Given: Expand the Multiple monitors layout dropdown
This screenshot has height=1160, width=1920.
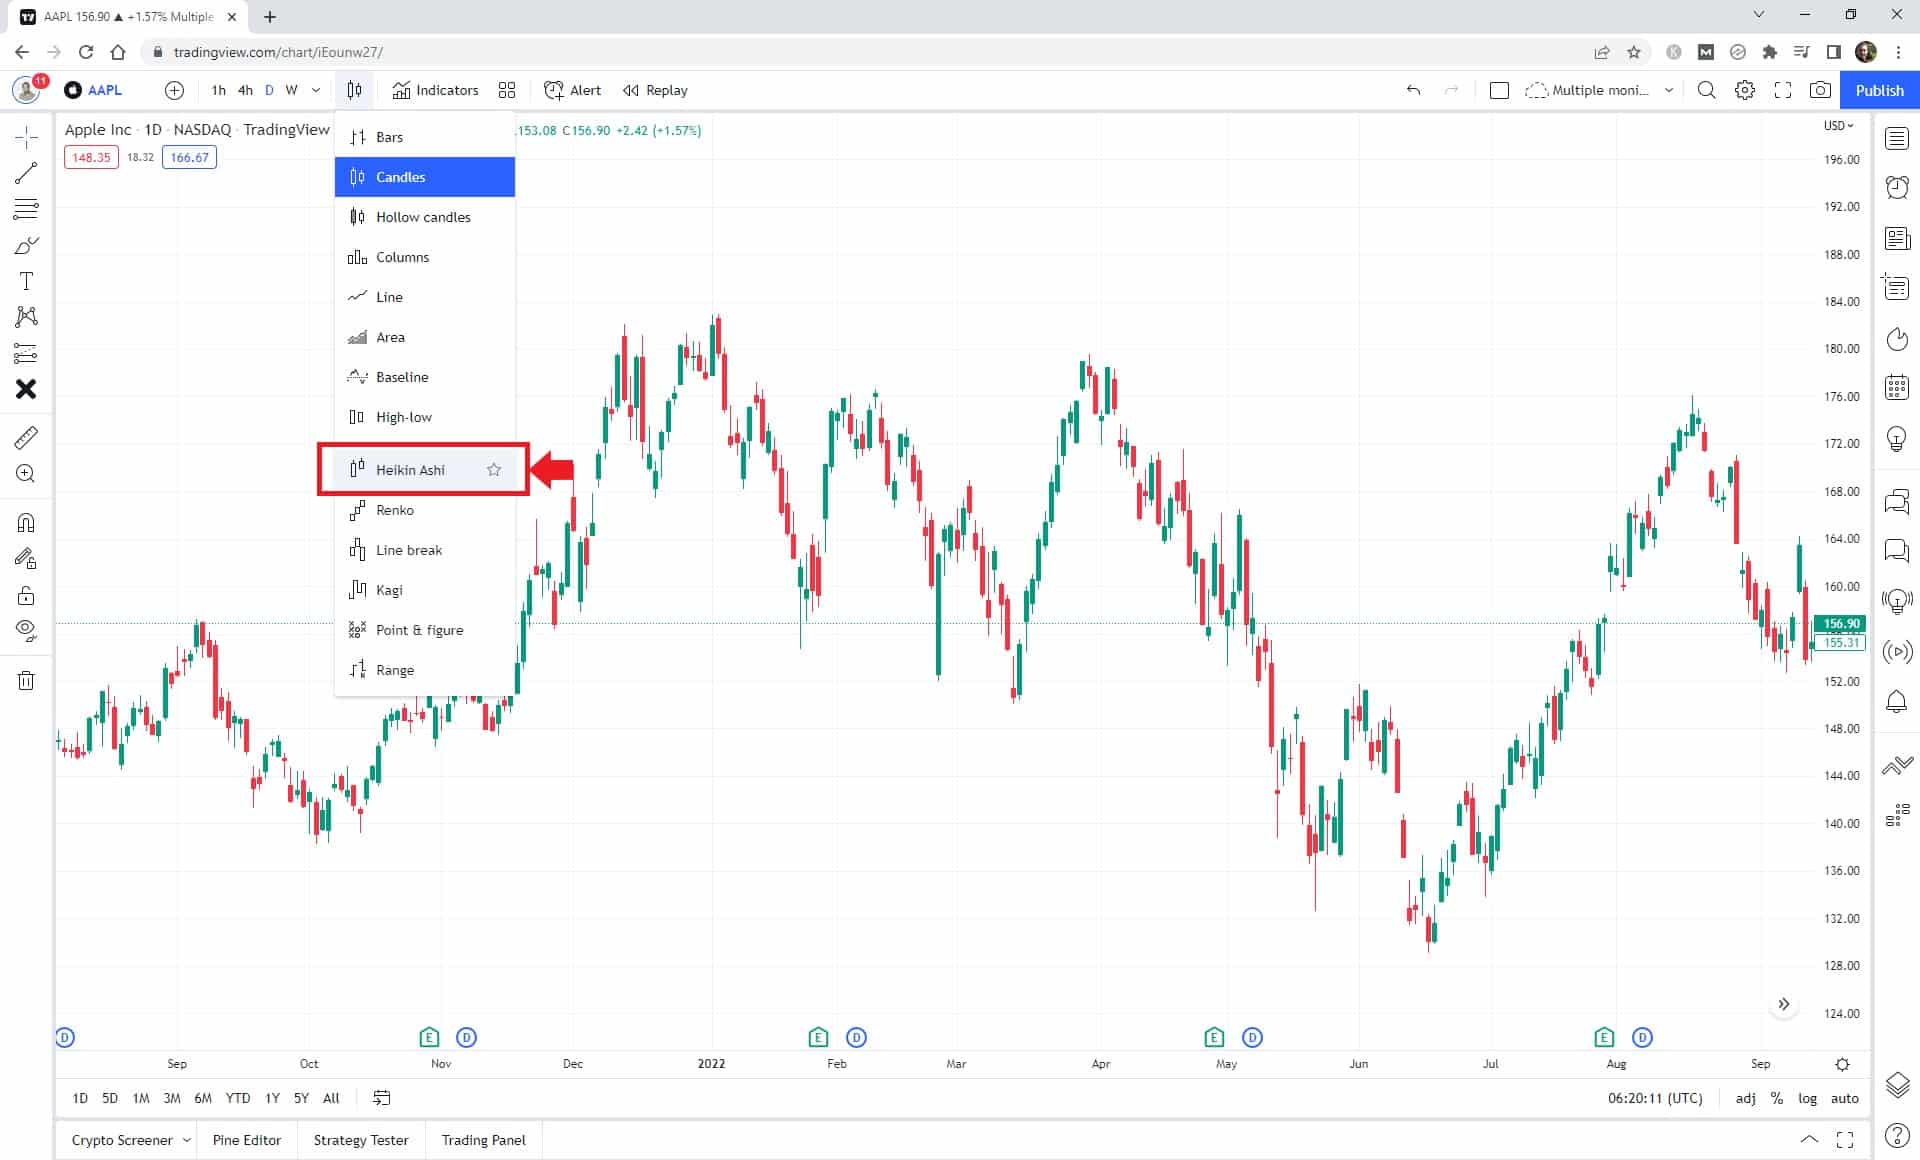Looking at the screenshot, I should pos(1667,90).
